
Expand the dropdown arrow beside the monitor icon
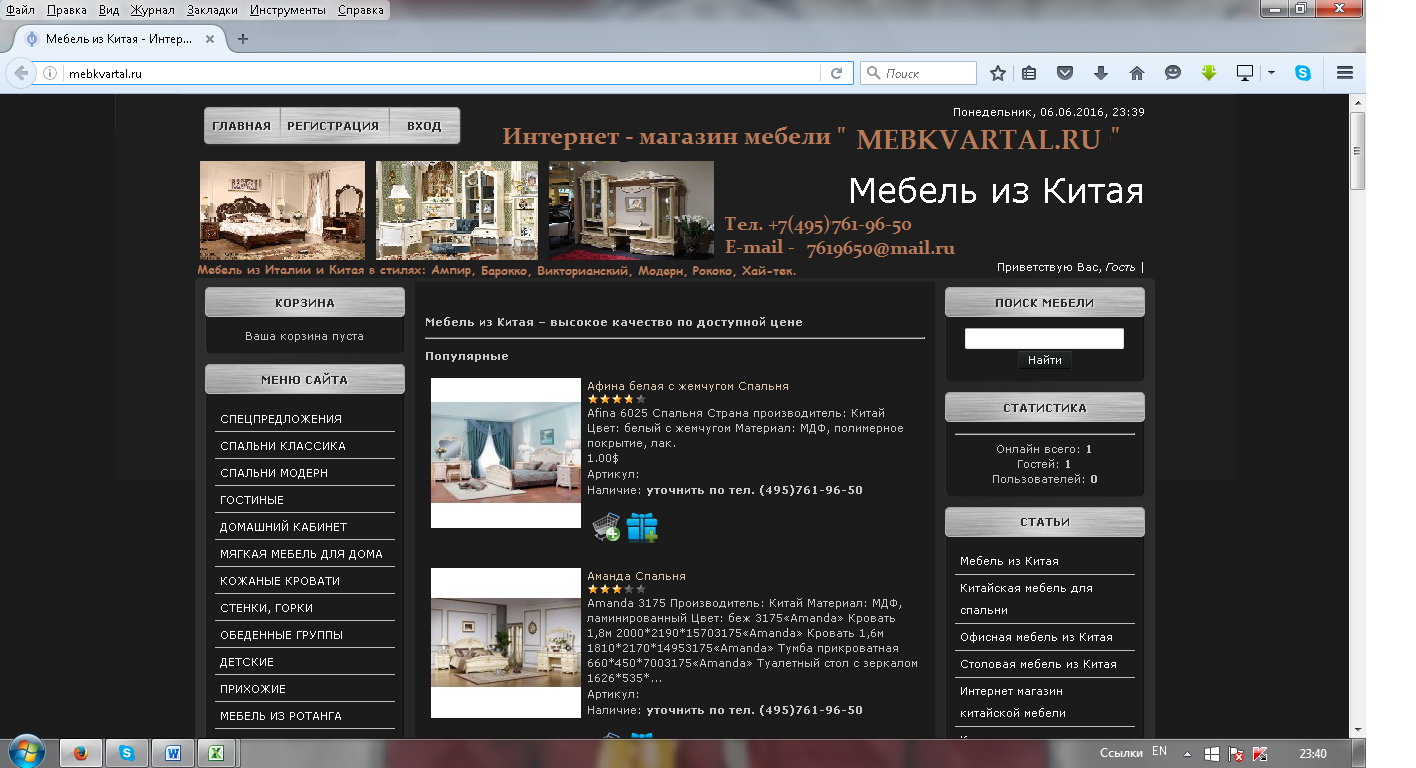[x=1271, y=73]
